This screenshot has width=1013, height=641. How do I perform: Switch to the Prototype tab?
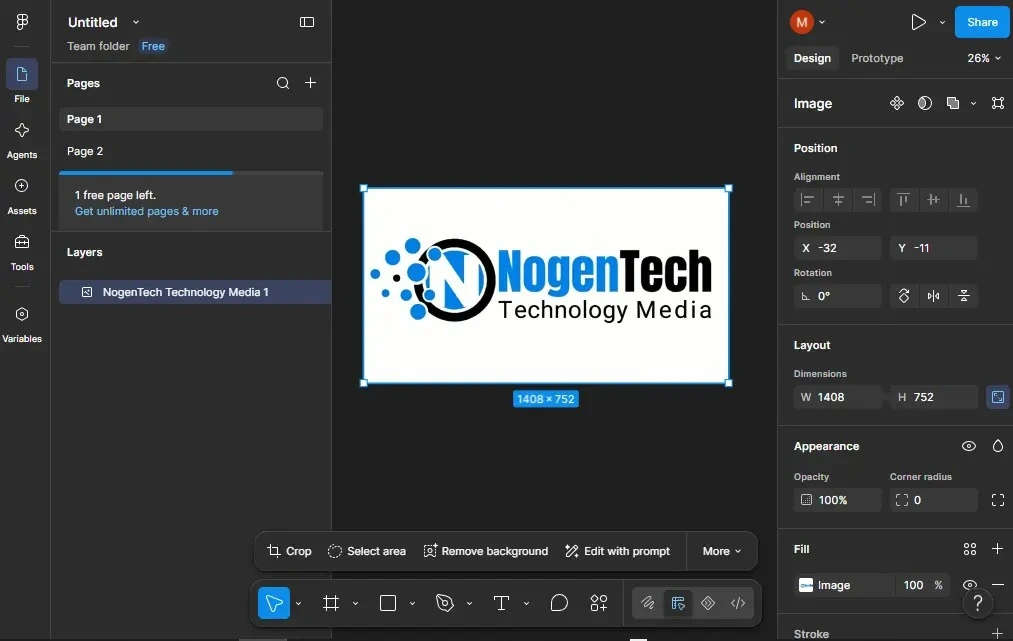click(877, 58)
